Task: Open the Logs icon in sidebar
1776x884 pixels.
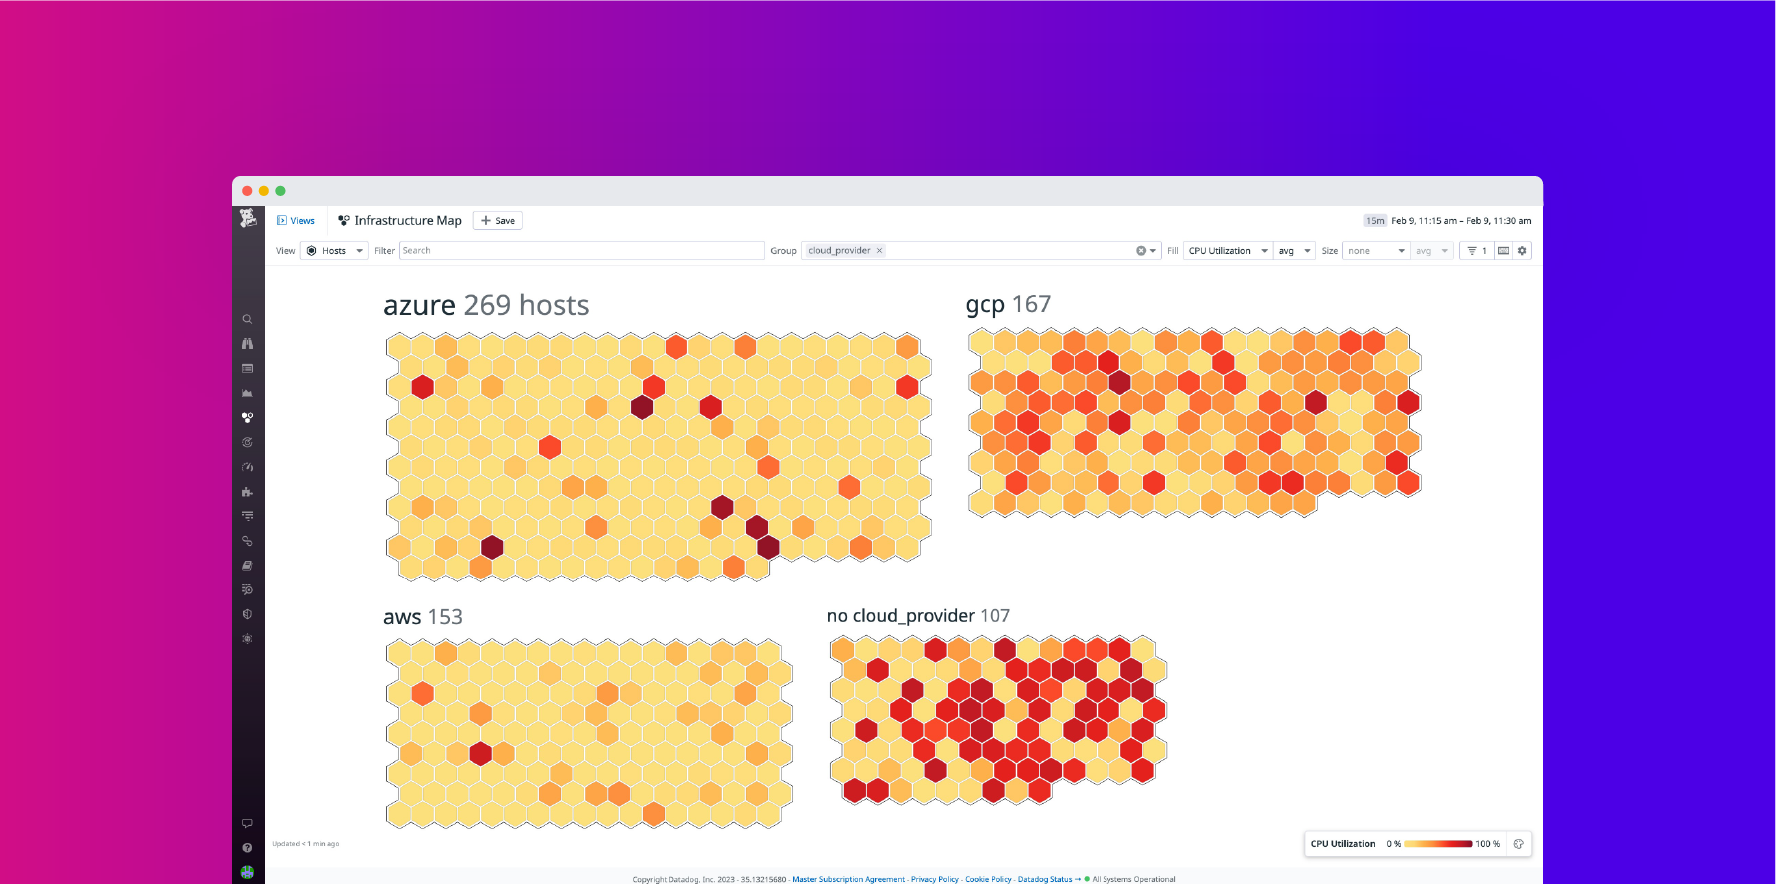Action: pyautogui.click(x=247, y=517)
